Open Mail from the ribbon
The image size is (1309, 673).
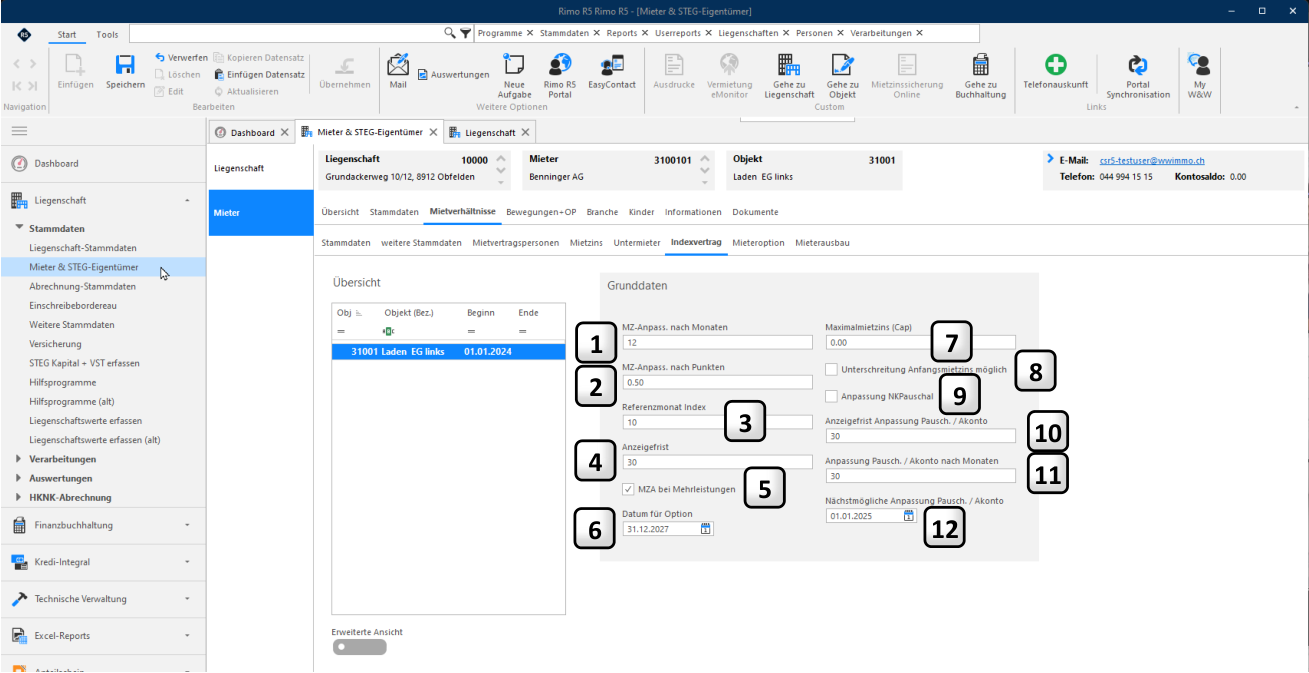[x=398, y=65]
